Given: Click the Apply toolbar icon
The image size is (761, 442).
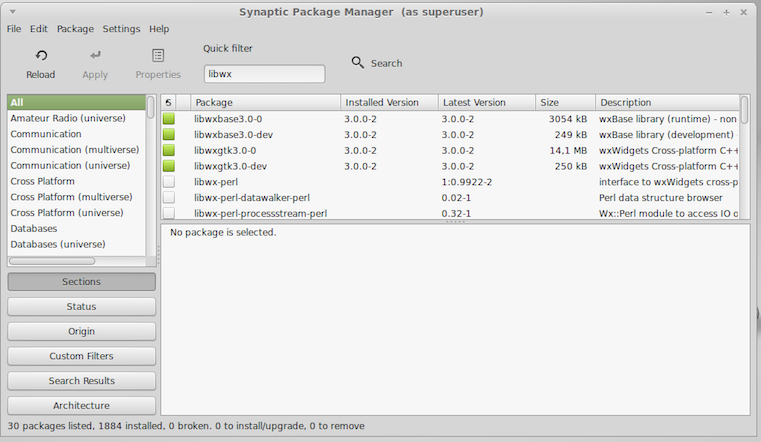Looking at the screenshot, I should 95,56.
